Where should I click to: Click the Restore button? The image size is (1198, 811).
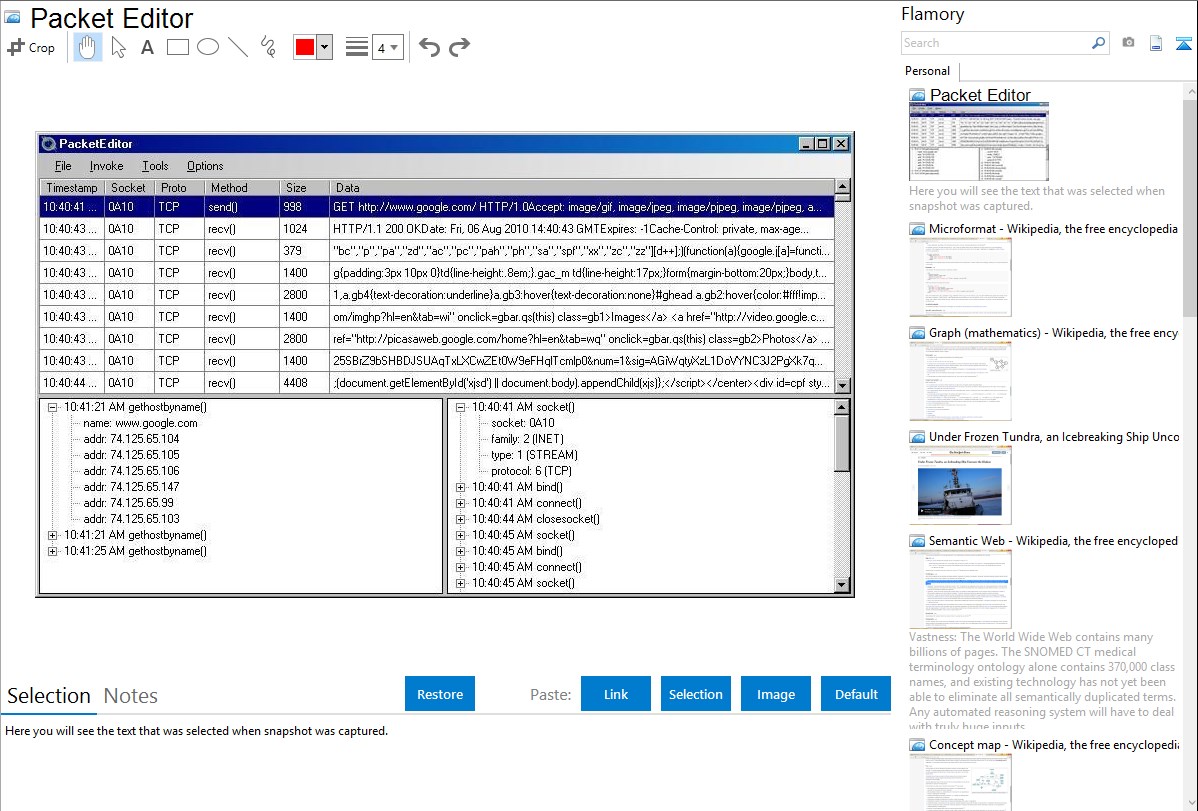(440, 694)
